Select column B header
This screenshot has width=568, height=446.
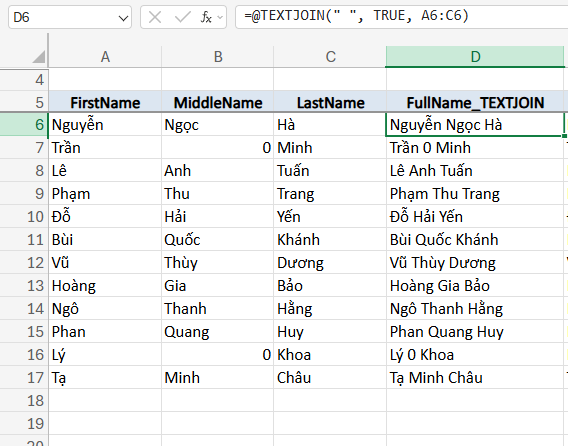(218, 57)
